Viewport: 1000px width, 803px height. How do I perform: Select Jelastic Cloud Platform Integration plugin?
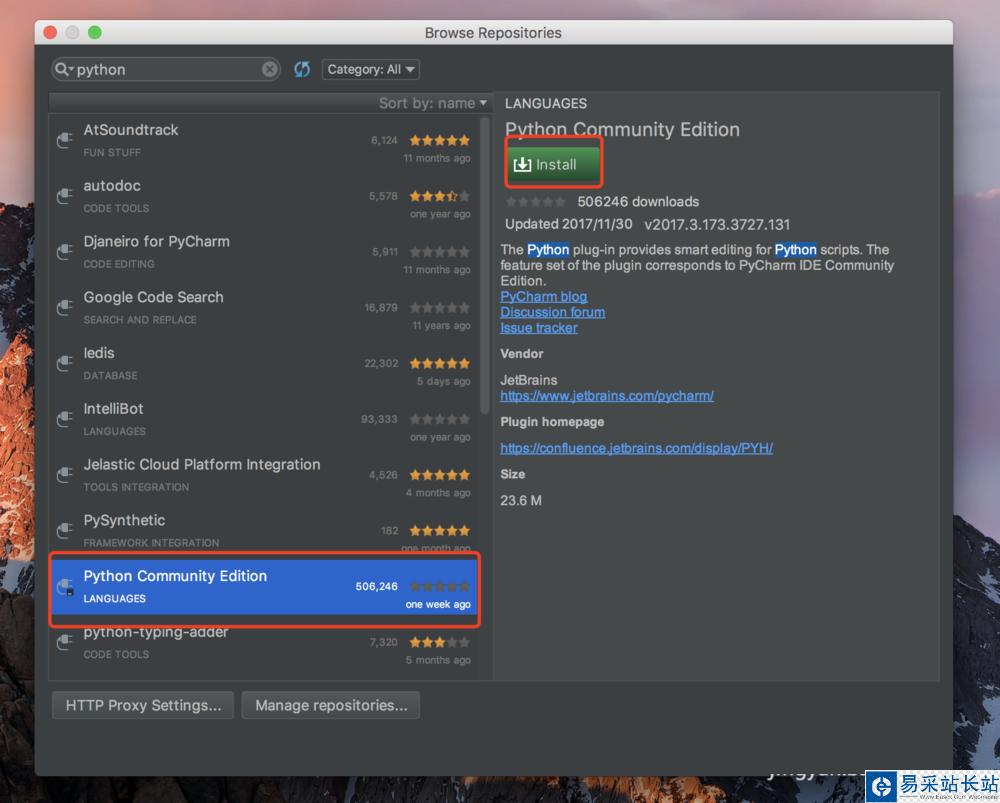tap(264, 475)
